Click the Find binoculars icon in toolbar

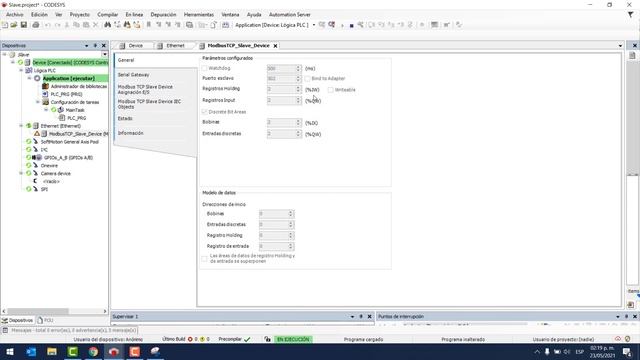pyautogui.click(x=107, y=25)
